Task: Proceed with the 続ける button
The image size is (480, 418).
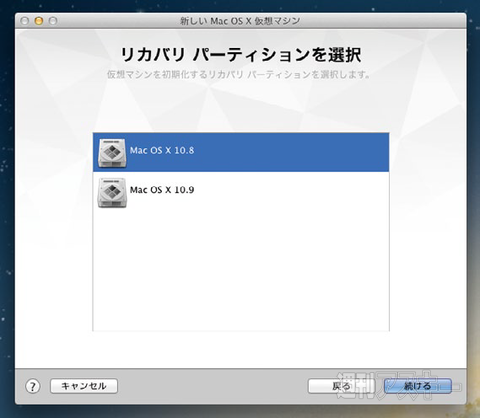Action: click(x=418, y=386)
